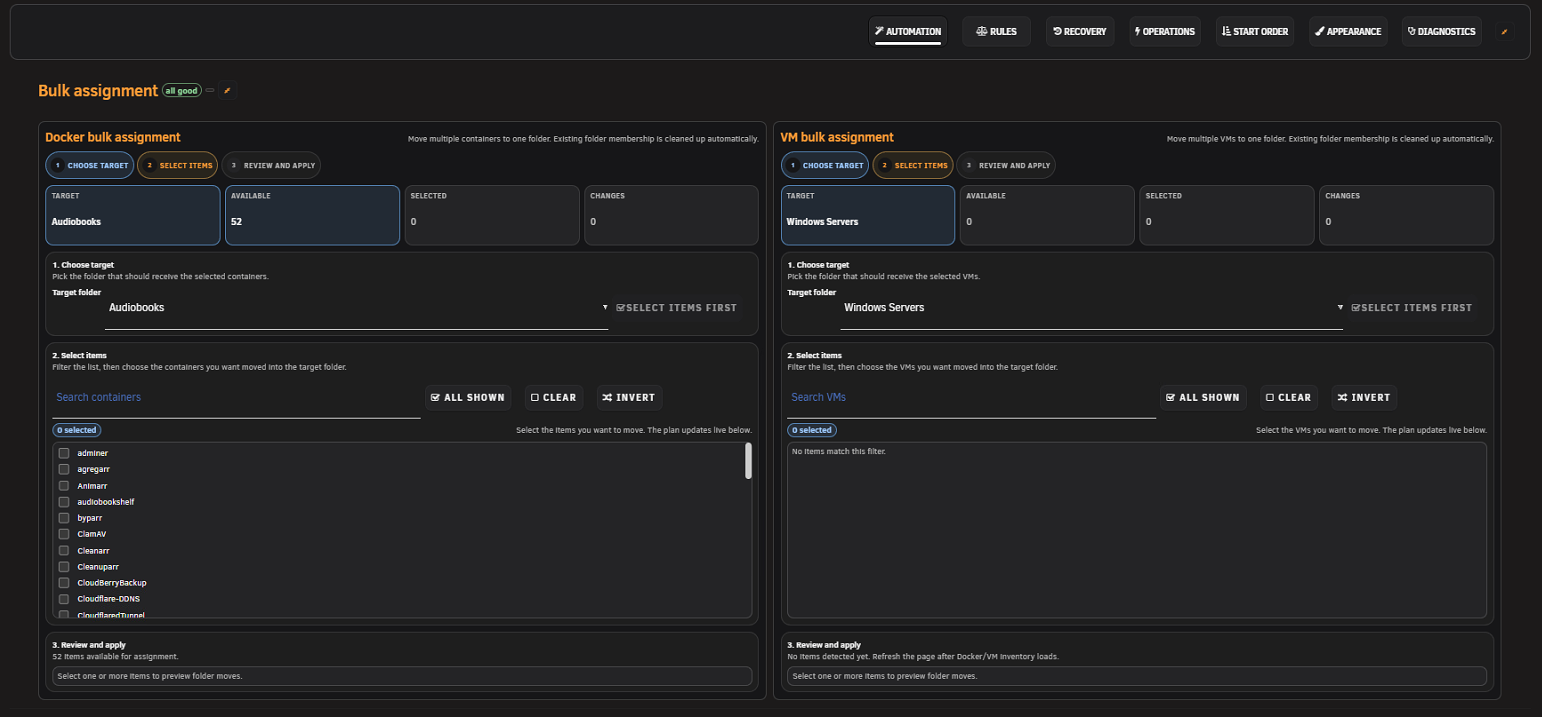Viewport: 1542px width, 717px height.
Task: Click All Shown in the Docker panel
Action: click(x=468, y=397)
